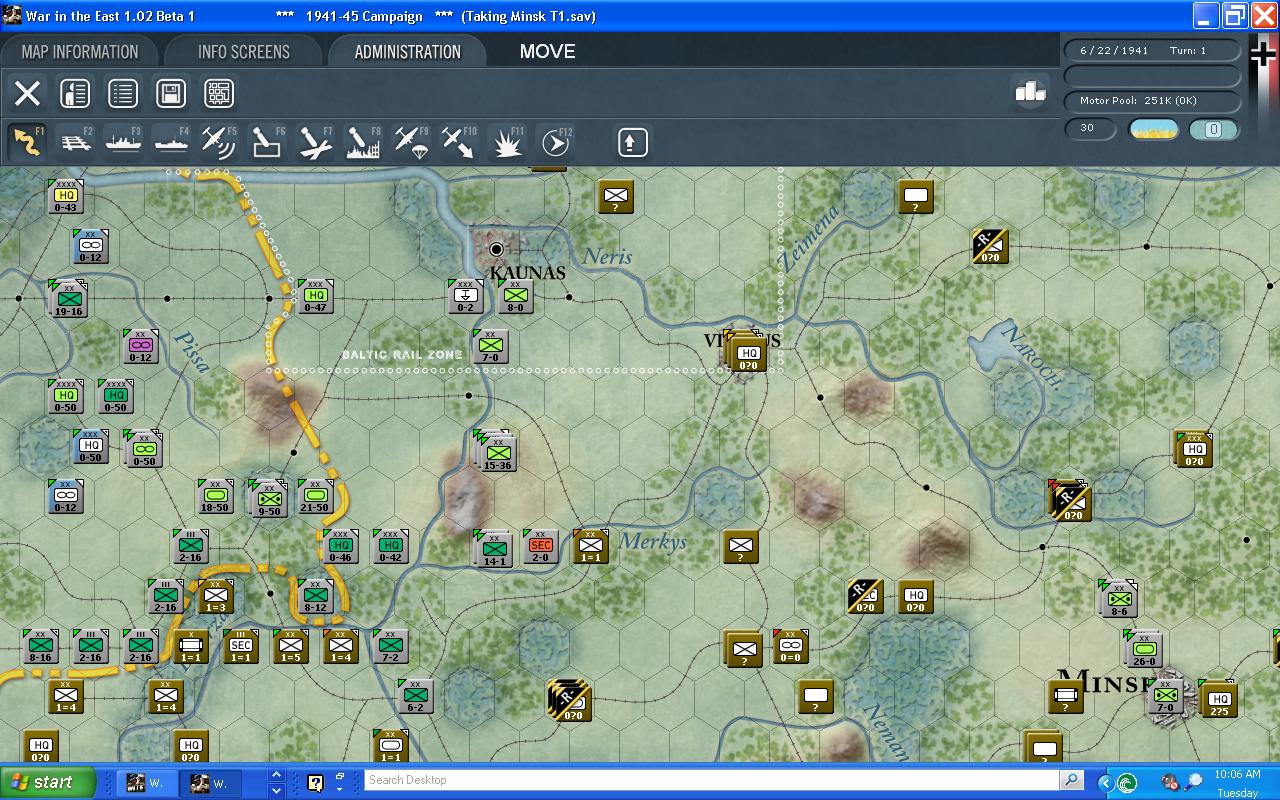Click the F12 end turn arrow icon
Screen dimensions: 1280x800
click(x=555, y=143)
